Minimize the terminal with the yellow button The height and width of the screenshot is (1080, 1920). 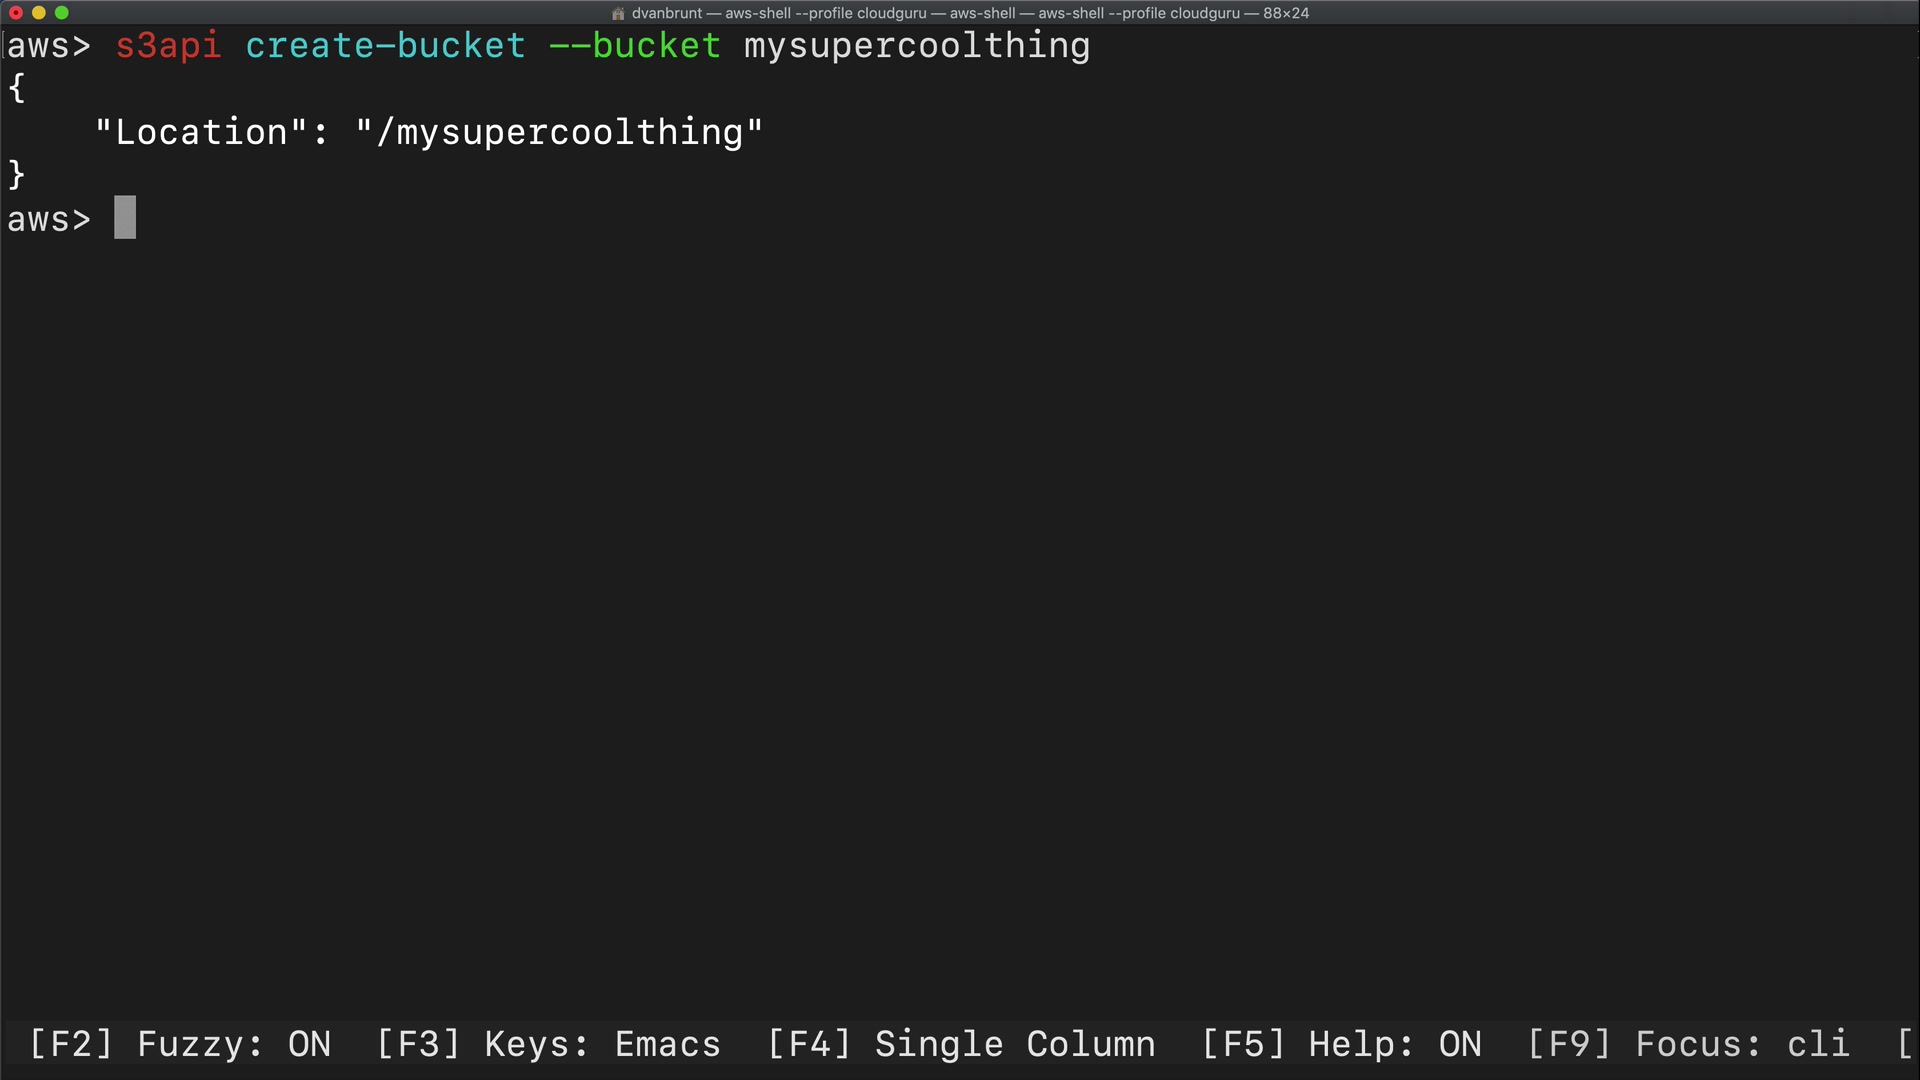coord(39,13)
